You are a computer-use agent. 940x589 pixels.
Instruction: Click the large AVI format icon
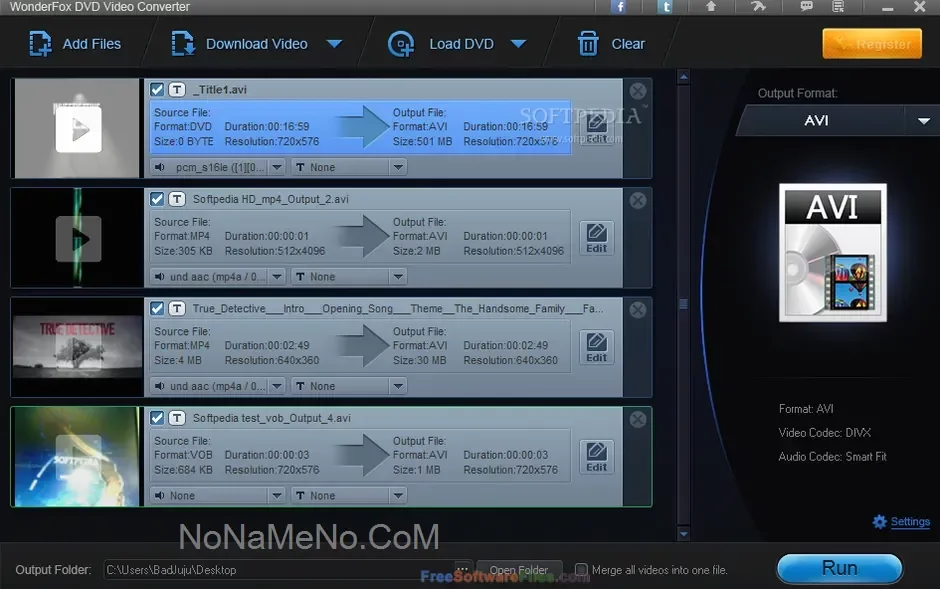[x=832, y=252]
